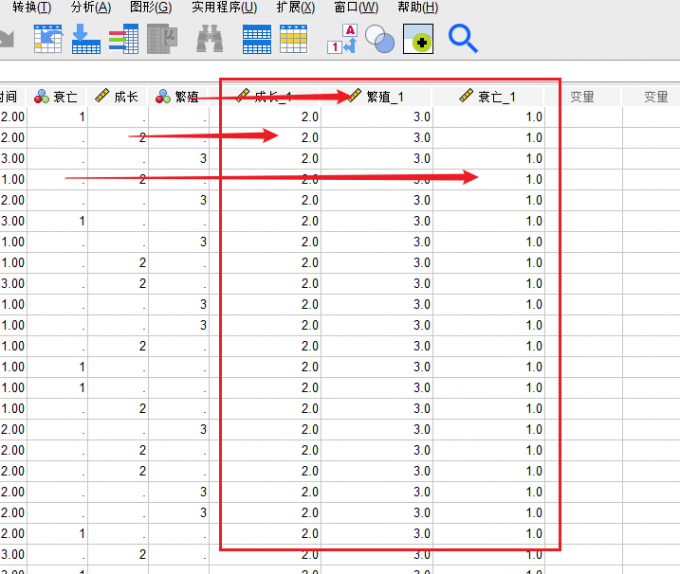
Task: Open the 转换(T) menu
Action: (x=32, y=7)
